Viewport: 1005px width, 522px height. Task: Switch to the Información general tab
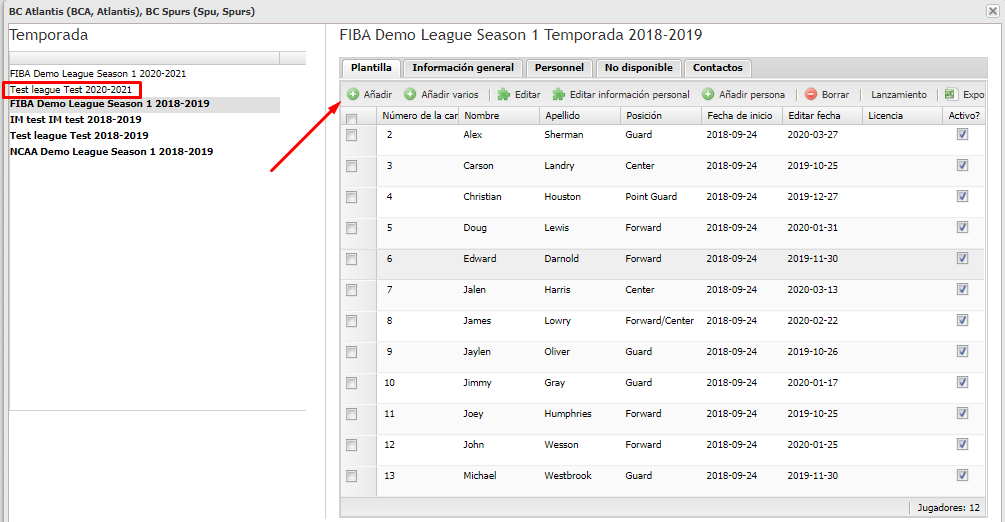[463, 68]
